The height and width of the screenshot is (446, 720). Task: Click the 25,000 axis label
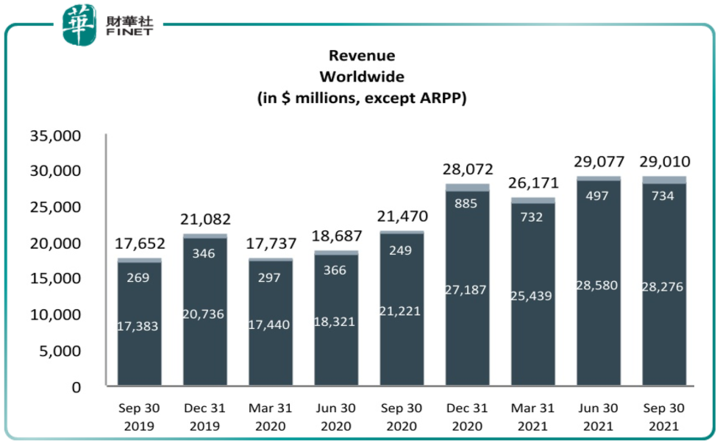(x=55, y=207)
